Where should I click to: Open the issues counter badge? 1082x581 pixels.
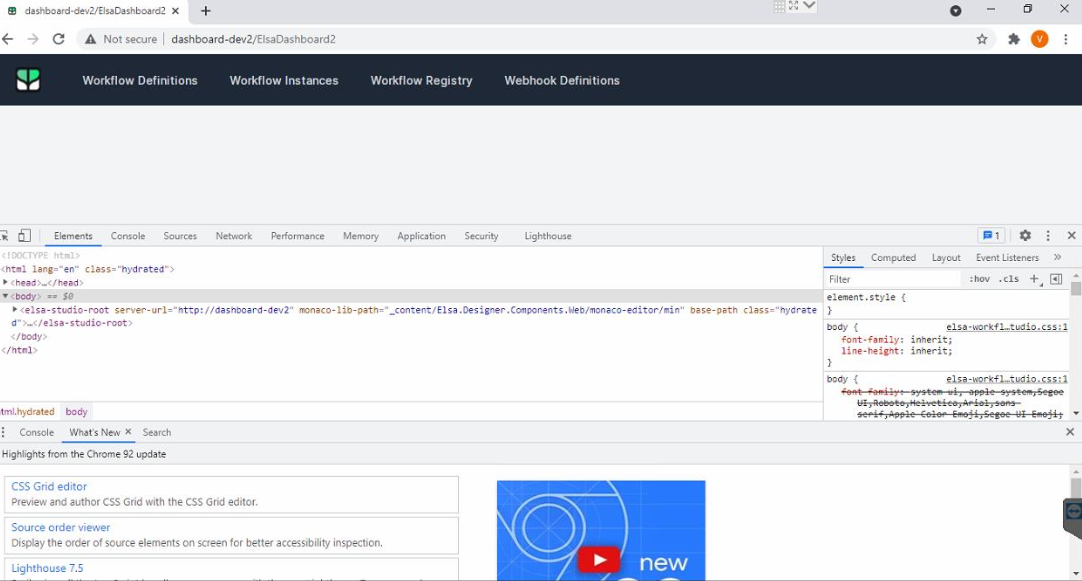pyautogui.click(x=992, y=236)
